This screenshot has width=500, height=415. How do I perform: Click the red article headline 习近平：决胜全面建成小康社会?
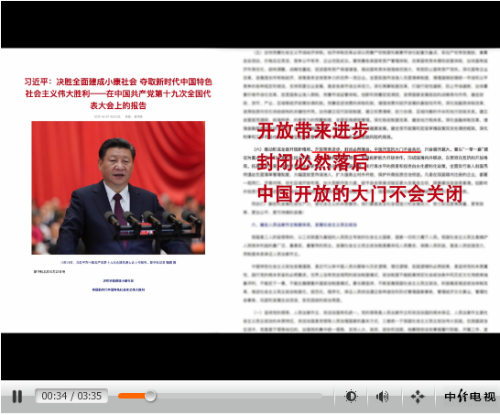pyautogui.click(x=118, y=94)
